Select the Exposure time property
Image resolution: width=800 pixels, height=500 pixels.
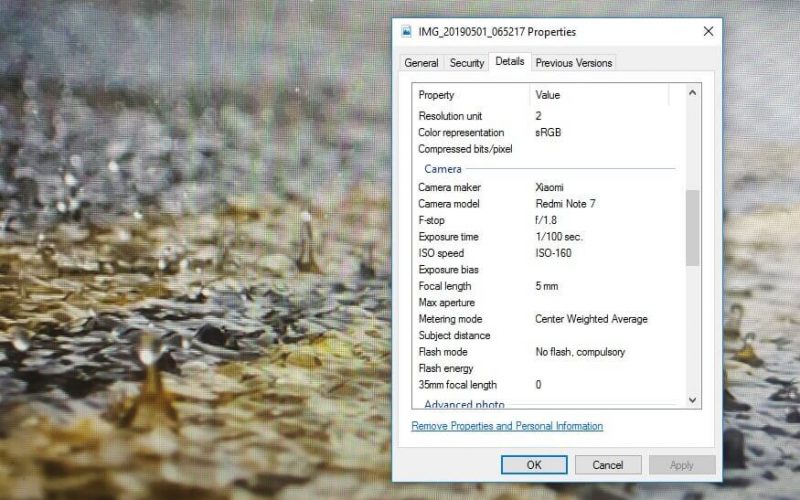(448, 237)
